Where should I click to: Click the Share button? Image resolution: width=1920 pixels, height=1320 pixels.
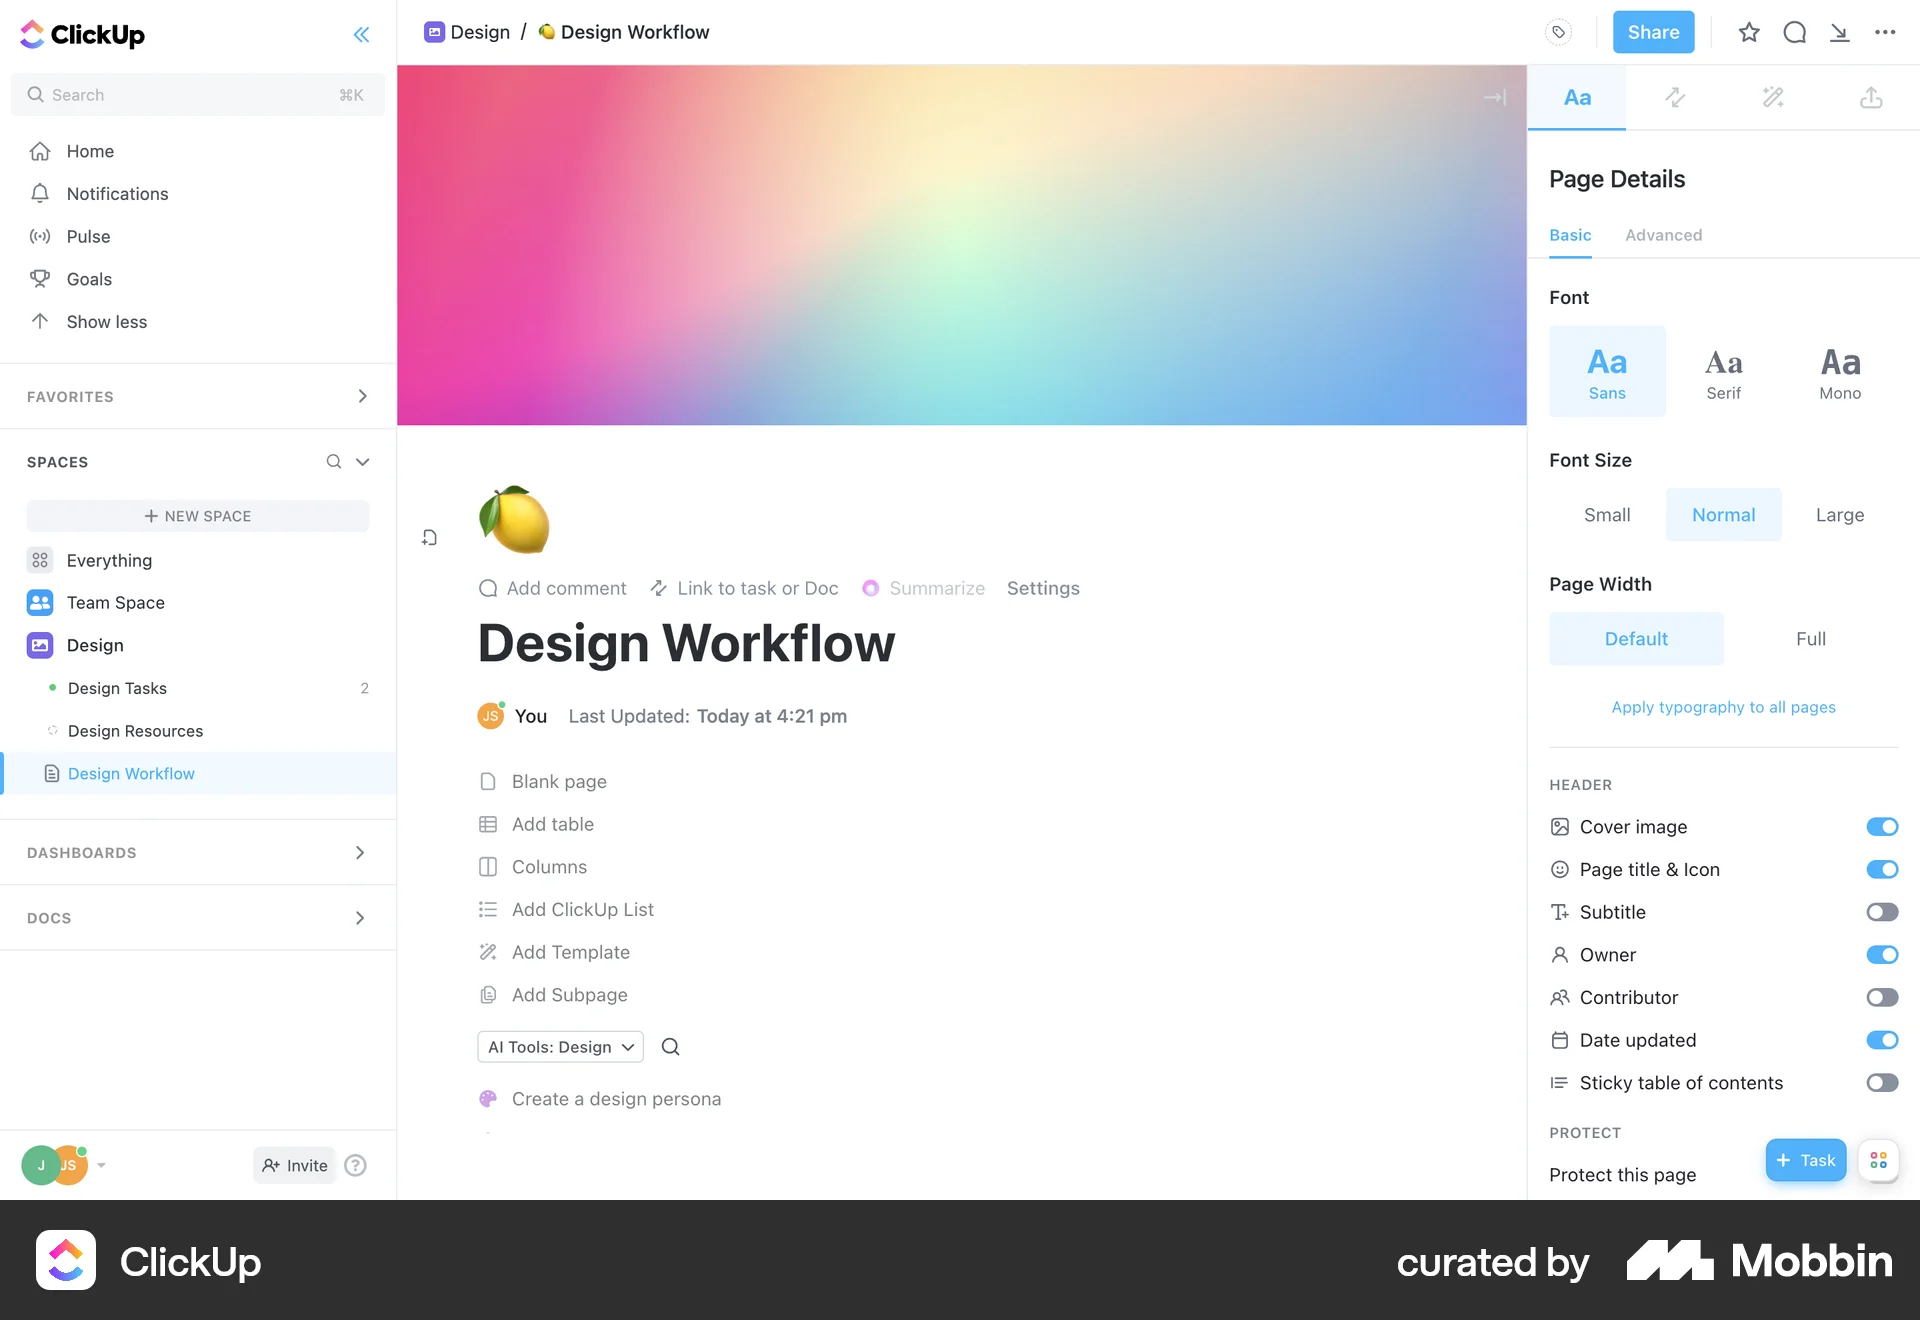[x=1652, y=32]
